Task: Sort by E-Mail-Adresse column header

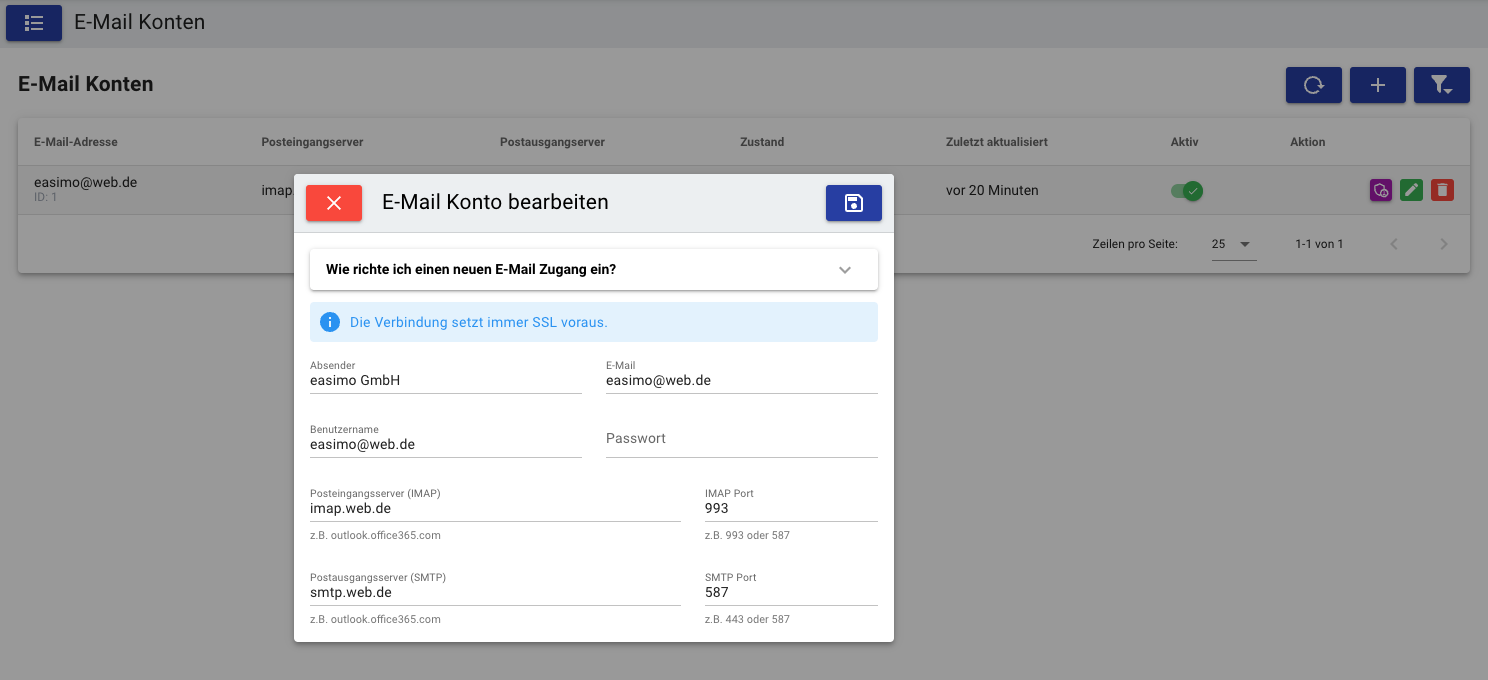Action: coord(76,142)
